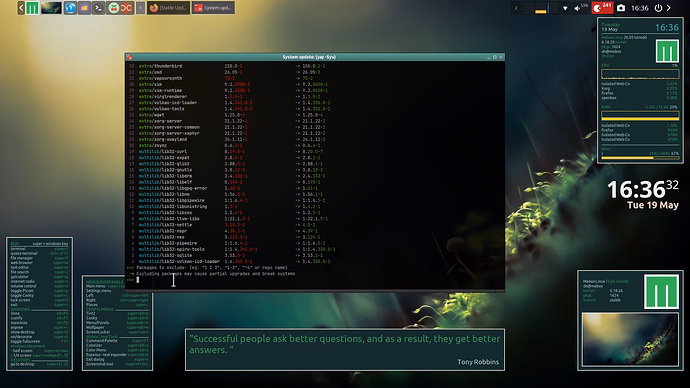
Task: Click the volume speaker tray icon
Action: tap(577, 8)
